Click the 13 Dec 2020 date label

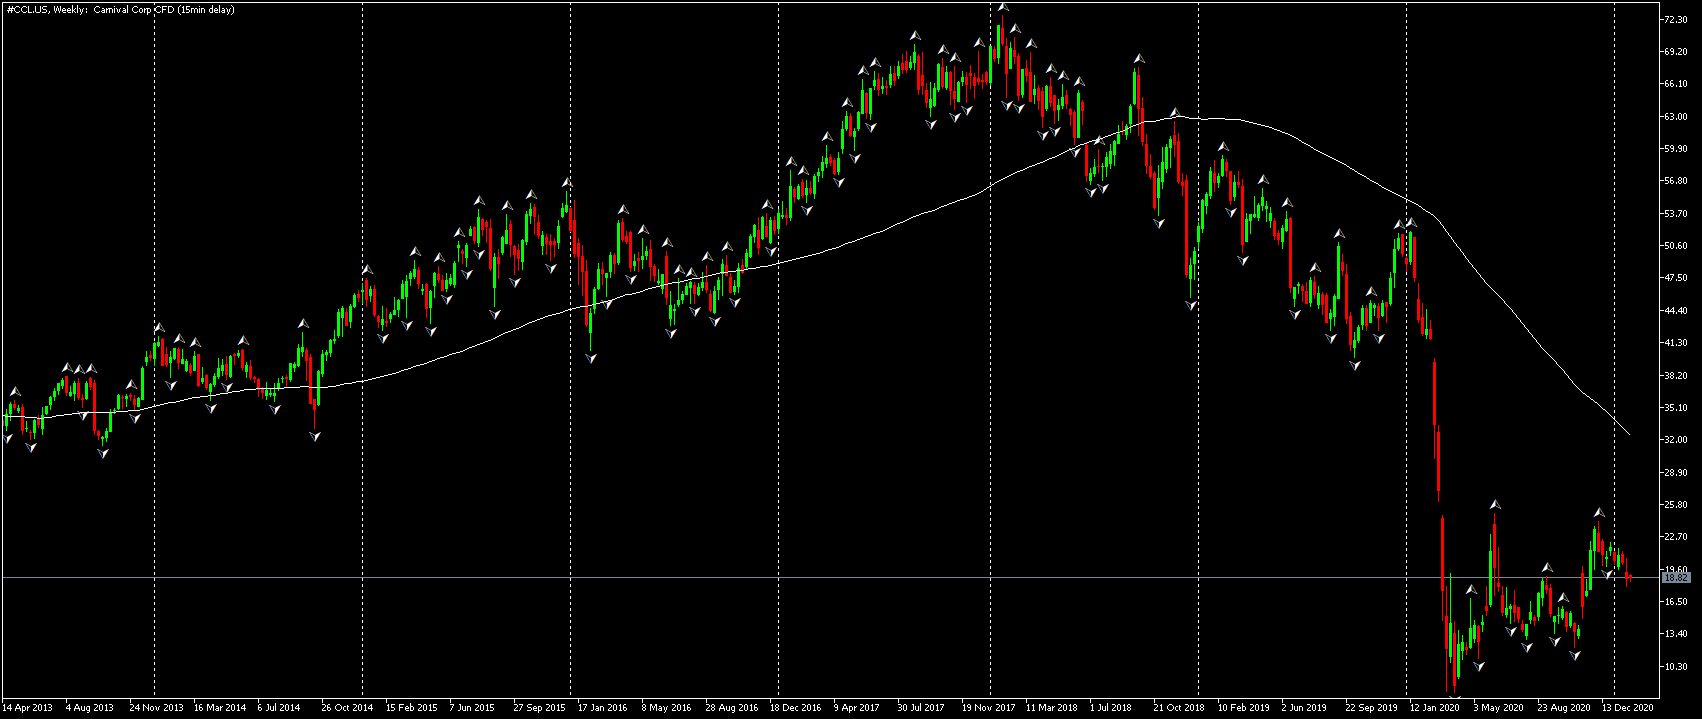pyautogui.click(x=1627, y=708)
